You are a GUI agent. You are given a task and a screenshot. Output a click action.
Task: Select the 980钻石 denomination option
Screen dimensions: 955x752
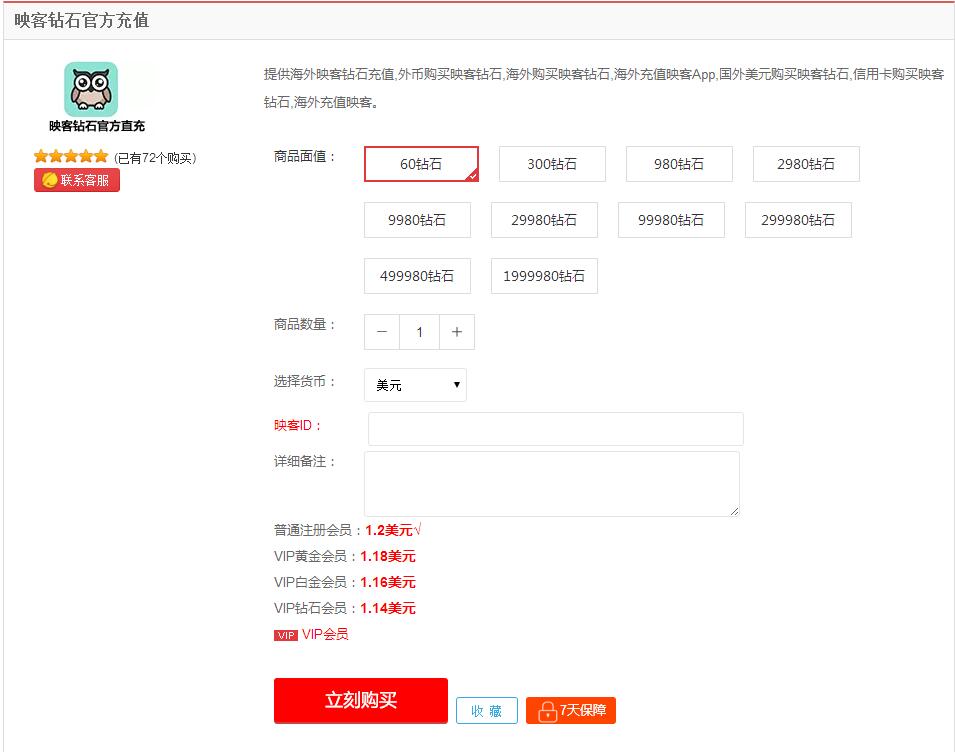[x=679, y=164]
